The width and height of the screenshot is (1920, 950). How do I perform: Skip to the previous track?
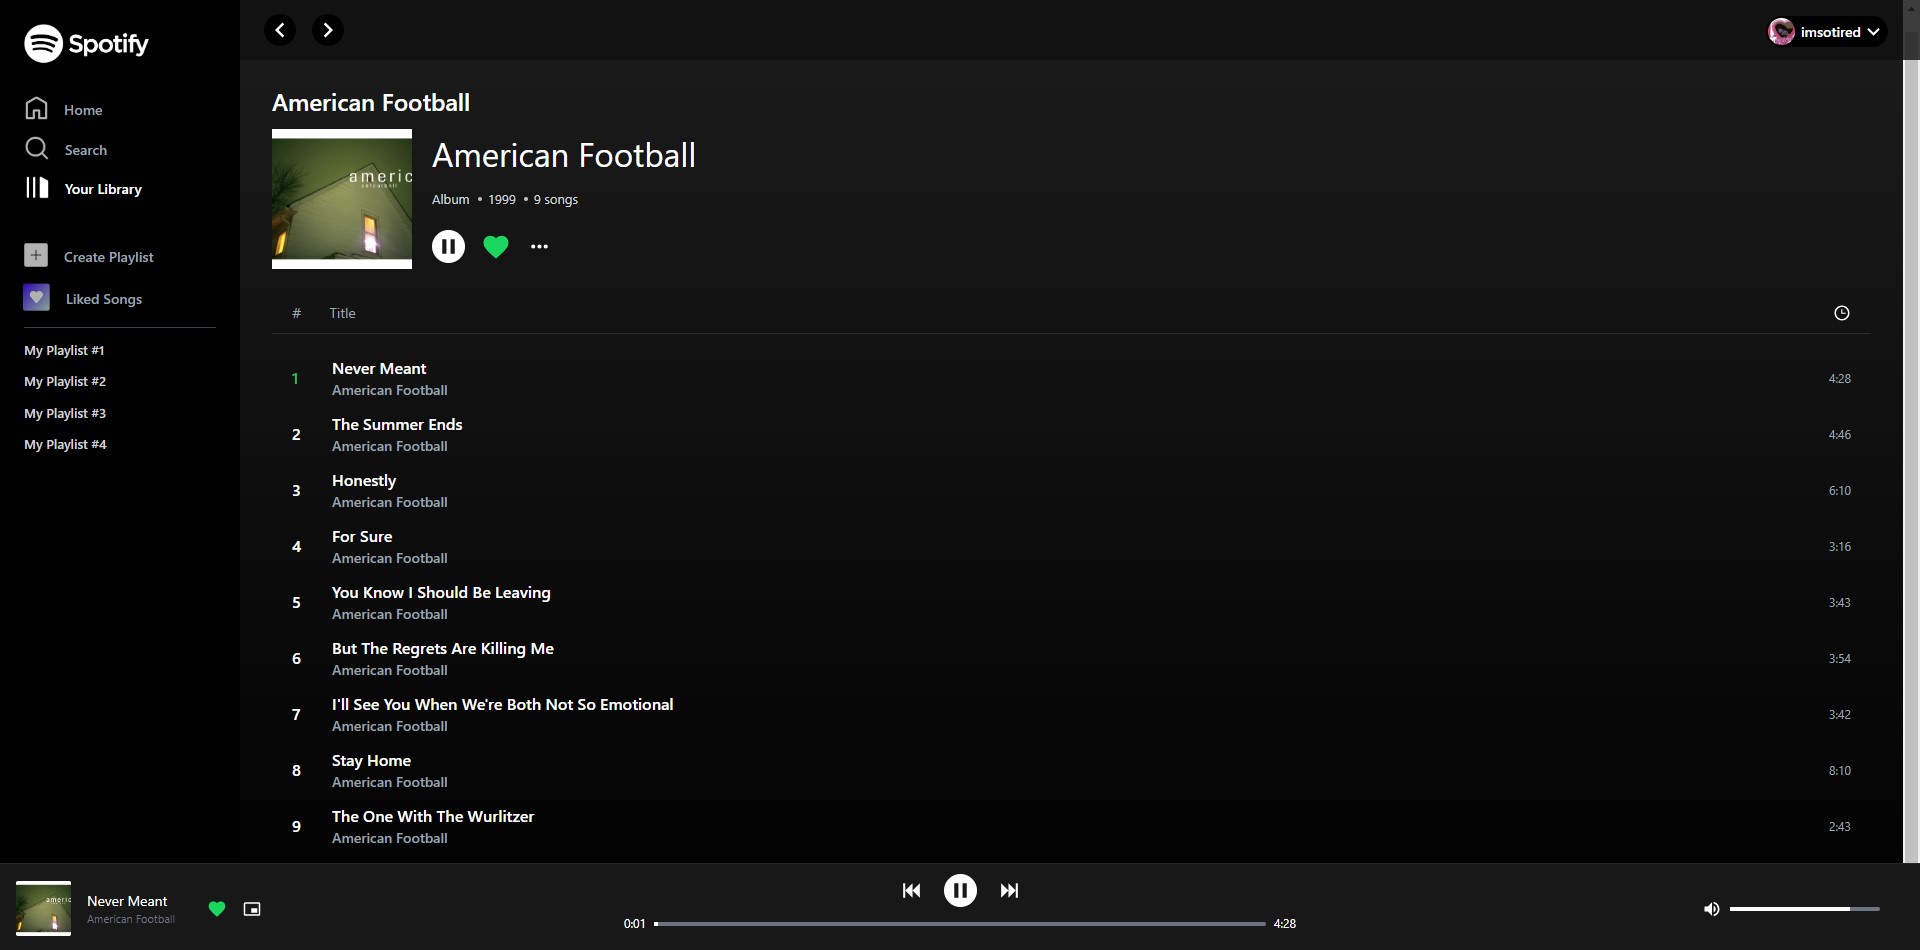[x=911, y=890]
